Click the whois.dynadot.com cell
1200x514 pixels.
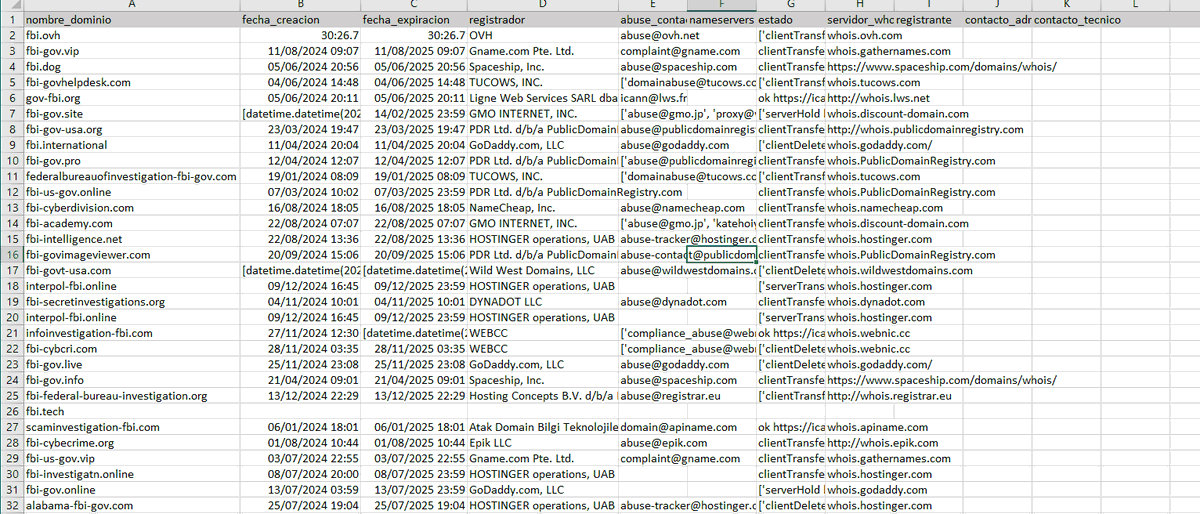[859, 302]
